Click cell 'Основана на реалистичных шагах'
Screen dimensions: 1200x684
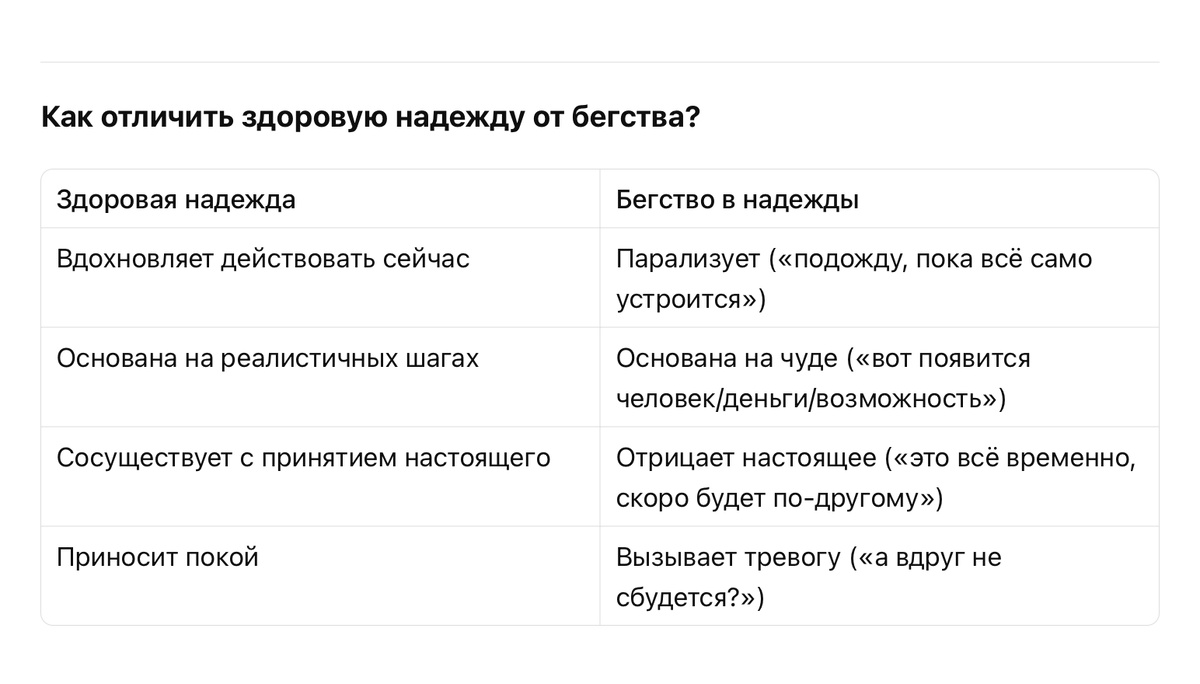coord(267,359)
